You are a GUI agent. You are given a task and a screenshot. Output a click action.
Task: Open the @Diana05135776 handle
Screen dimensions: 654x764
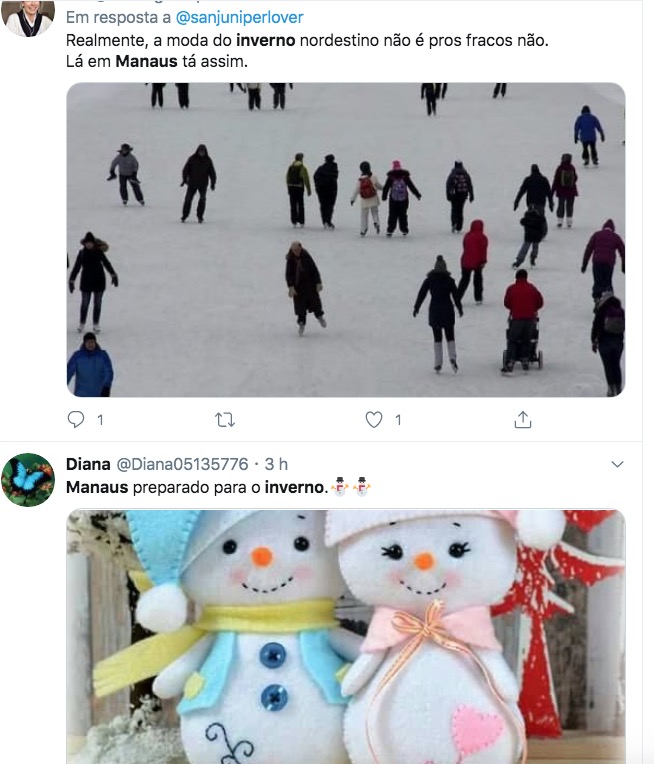tap(182, 464)
